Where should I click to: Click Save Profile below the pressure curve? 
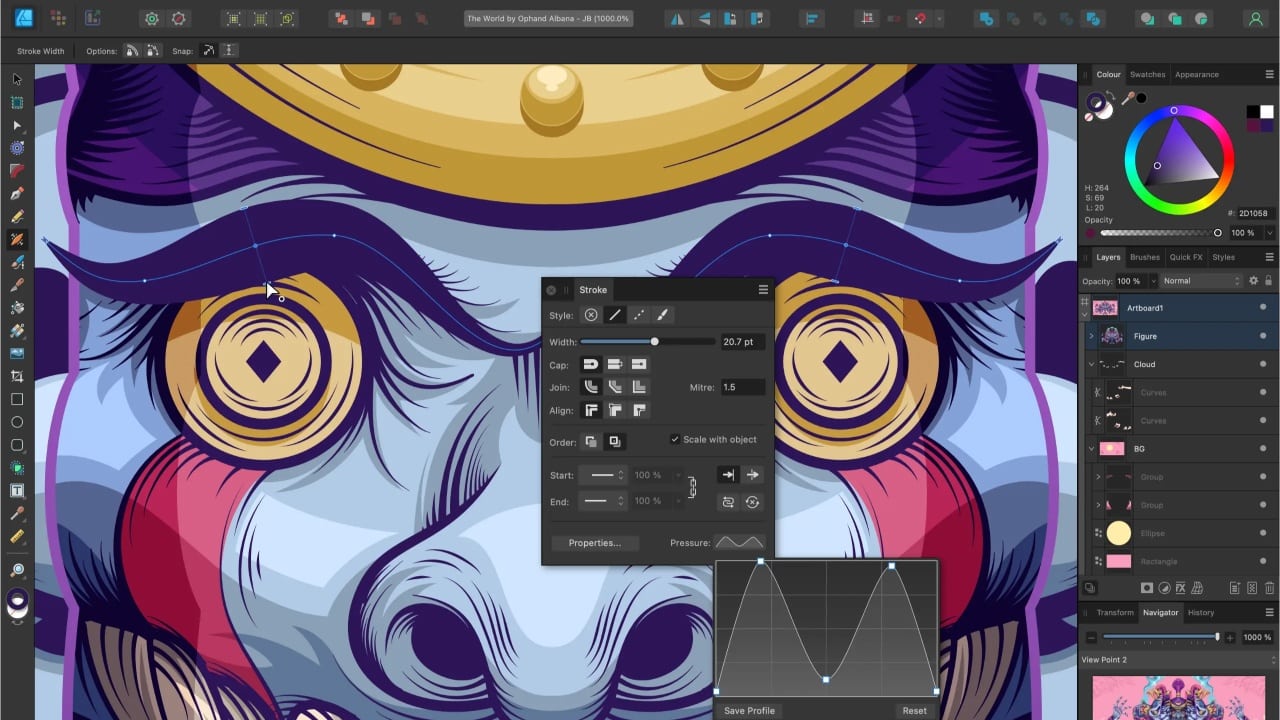(749, 711)
